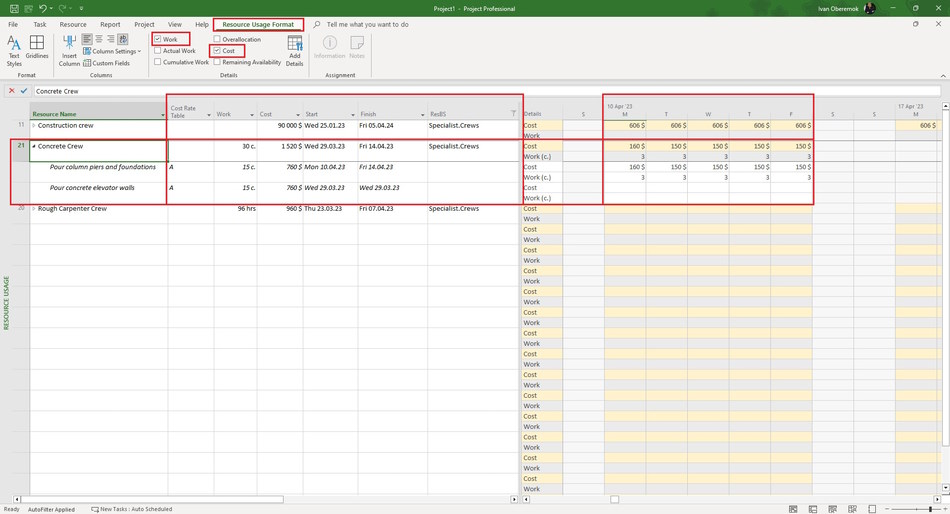Click the Tell me what you want to do box
This screenshot has height=514, width=950.
pyautogui.click(x=367, y=24)
